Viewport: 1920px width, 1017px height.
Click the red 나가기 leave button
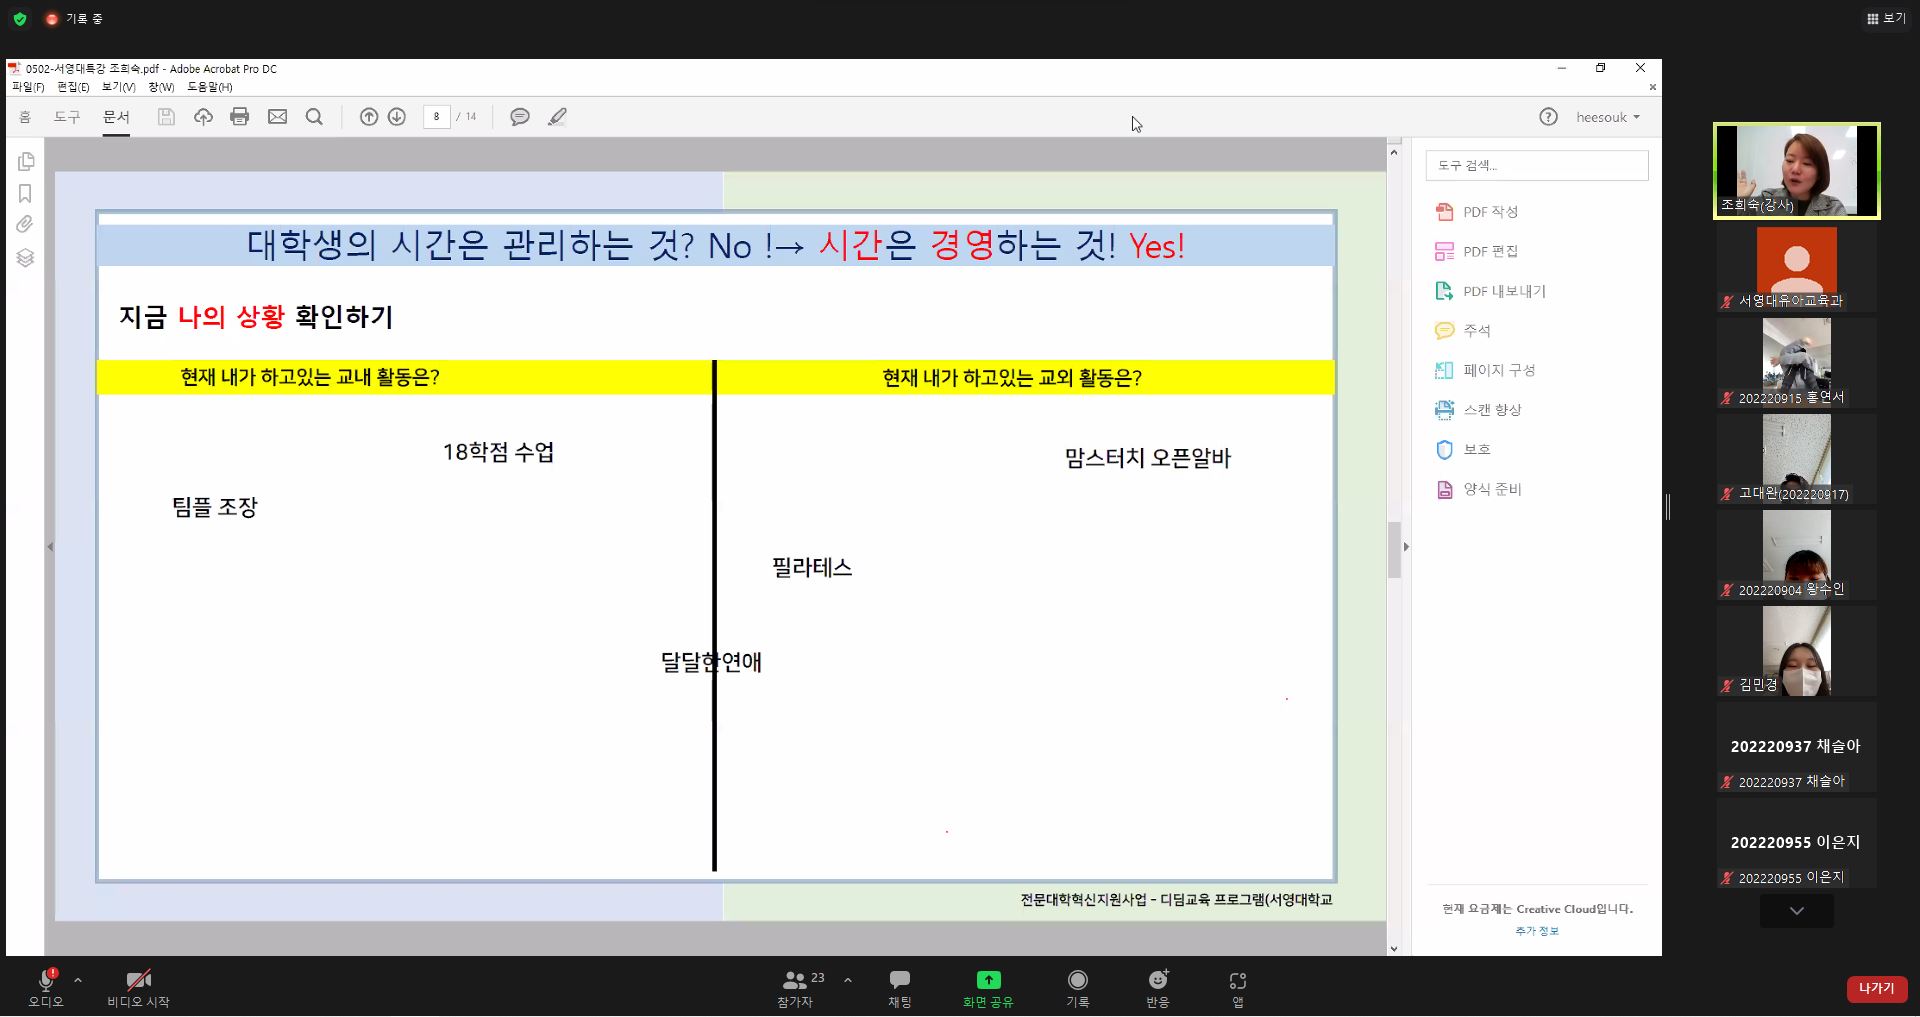click(x=1876, y=988)
